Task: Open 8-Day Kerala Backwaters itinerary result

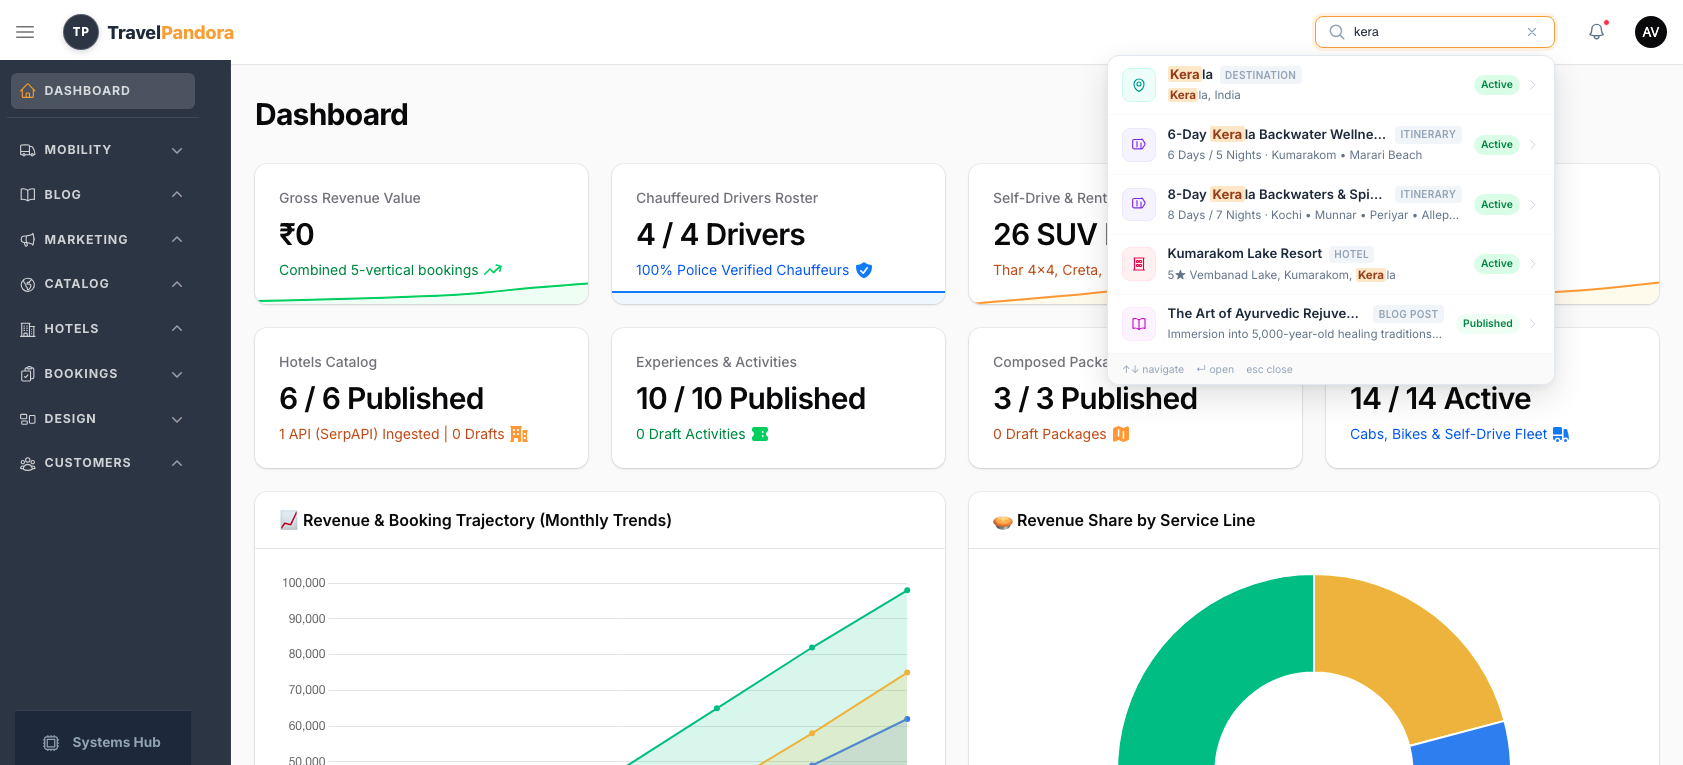Action: click(1331, 204)
